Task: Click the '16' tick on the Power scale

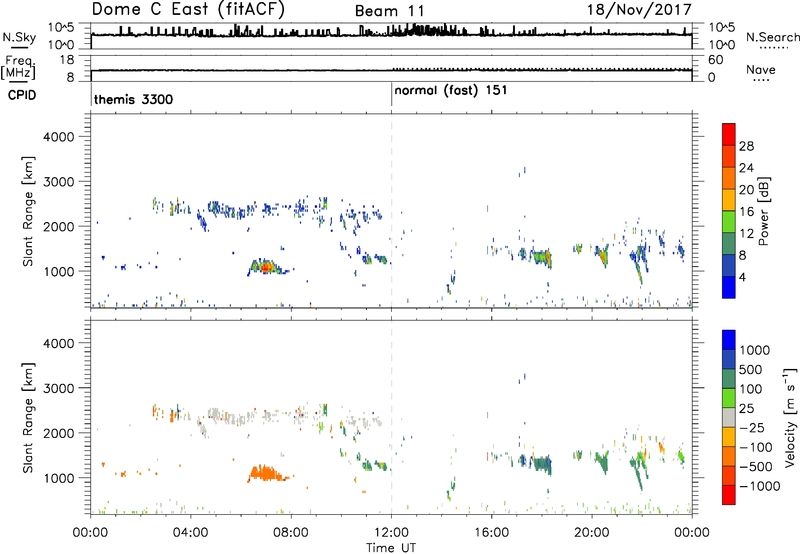Action: 746,212
